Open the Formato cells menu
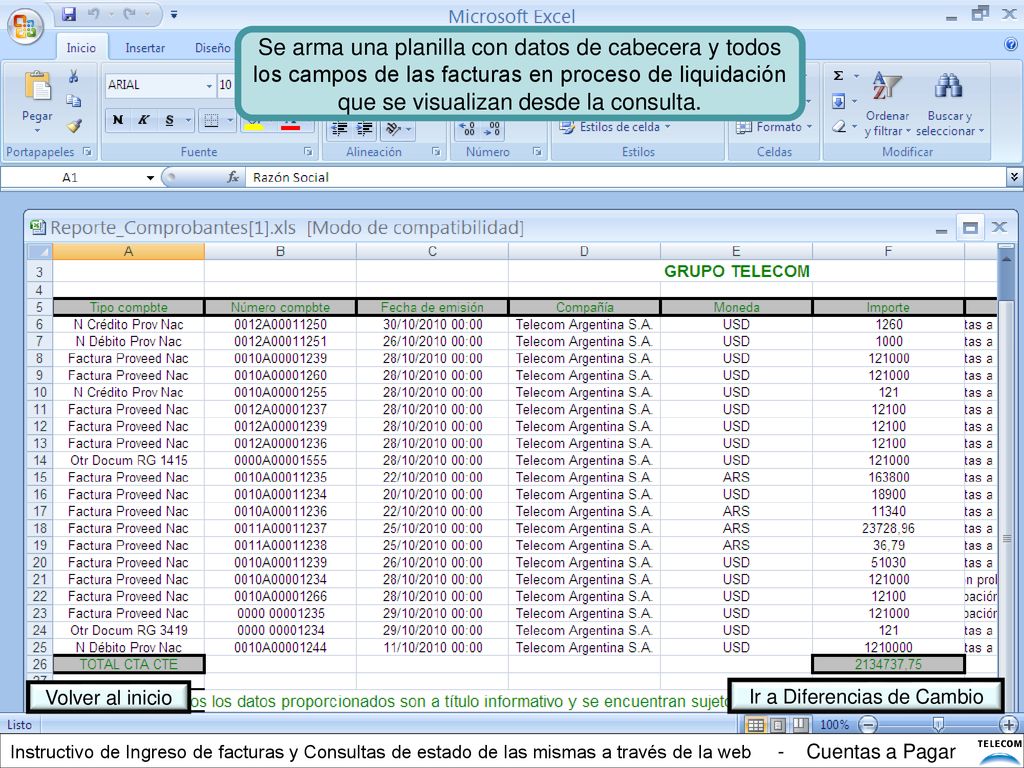 pyautogui.click(x=775, y=127)
